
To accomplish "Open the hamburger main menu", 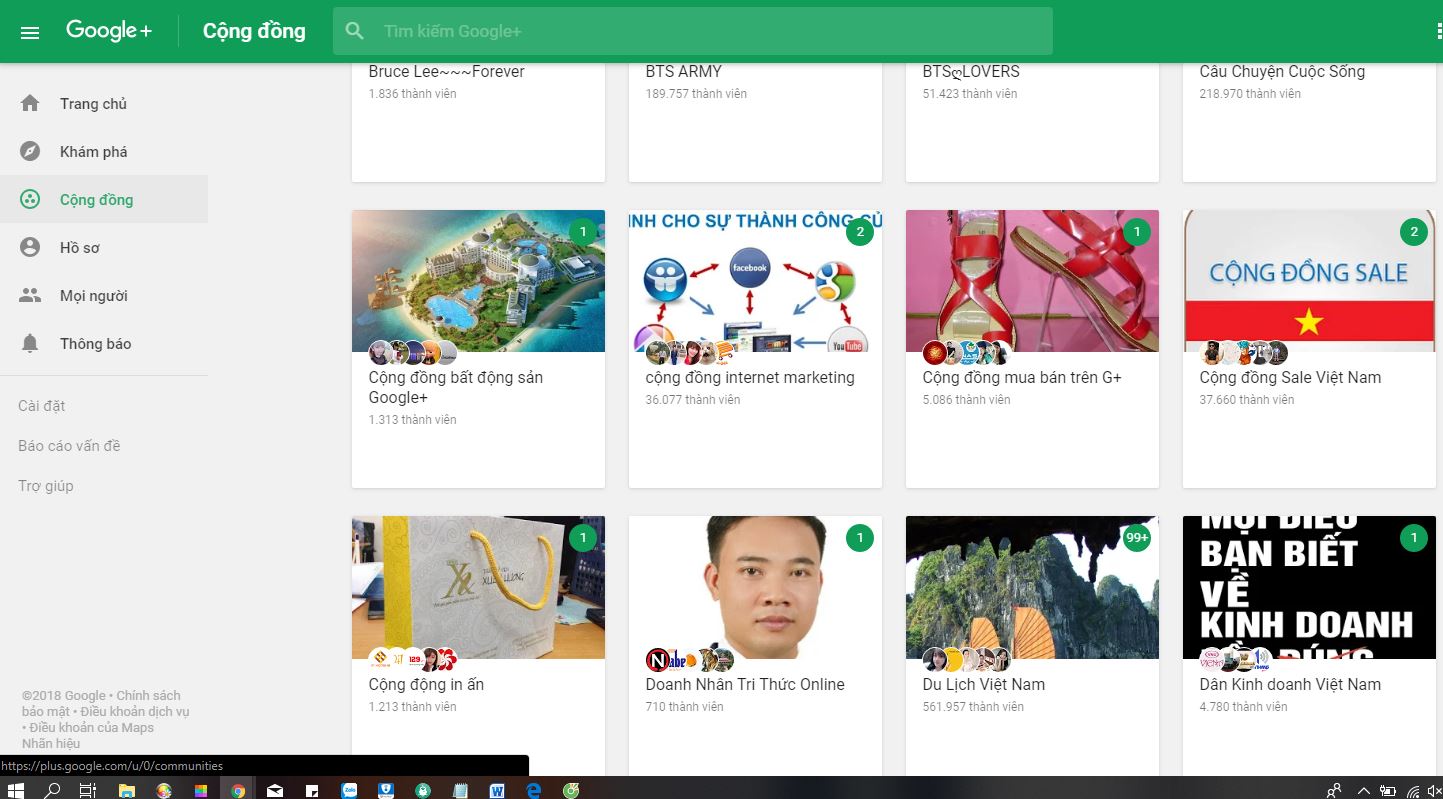I will pos(30,32).
